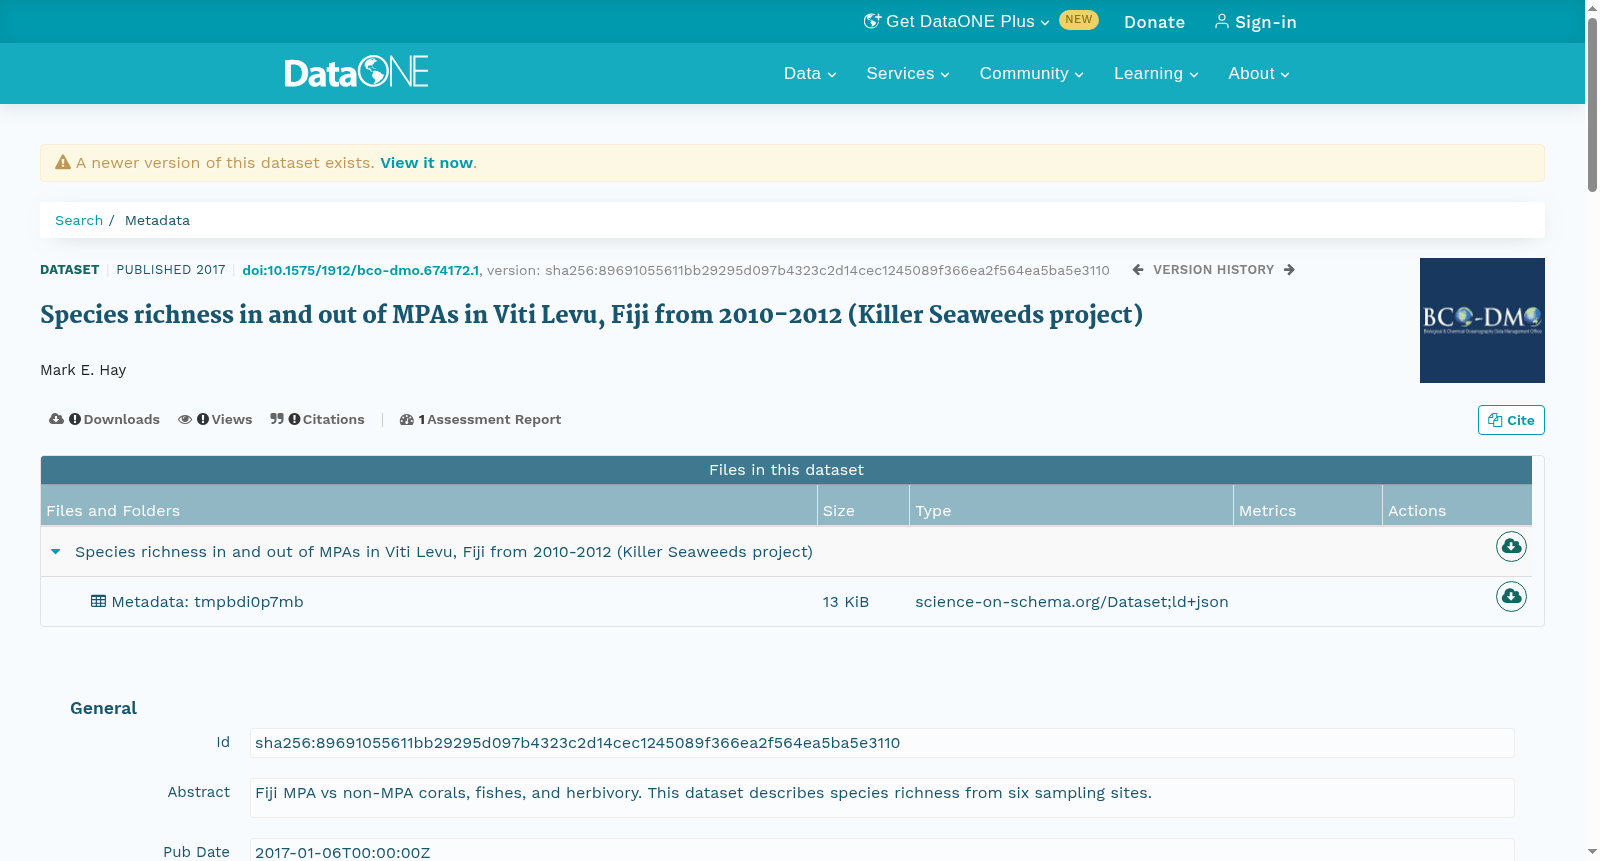This screenshot has width=1600, height=861.
Task: Download the whole Species richness package
Action: [1511, 546]
